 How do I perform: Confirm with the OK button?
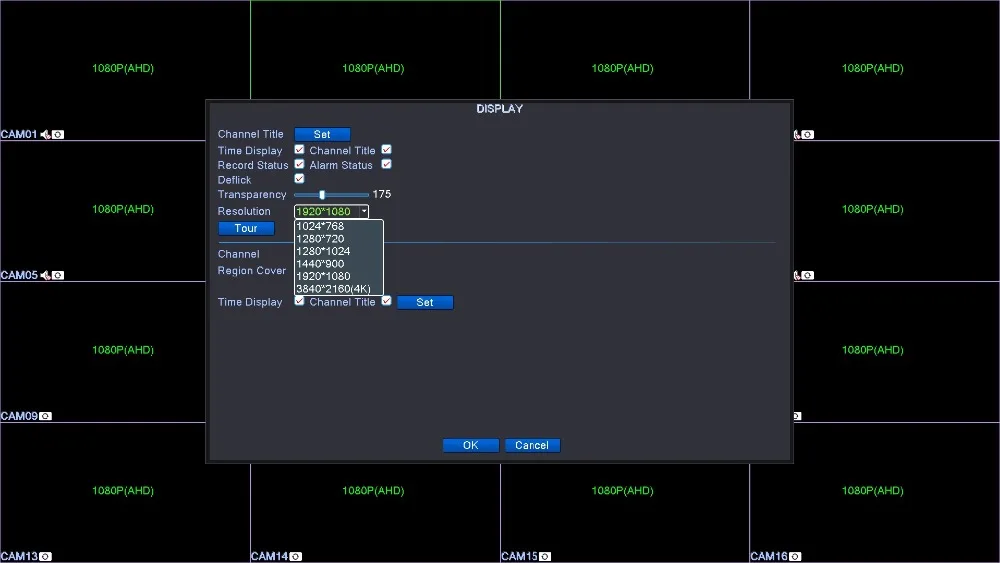pos(471,445)
